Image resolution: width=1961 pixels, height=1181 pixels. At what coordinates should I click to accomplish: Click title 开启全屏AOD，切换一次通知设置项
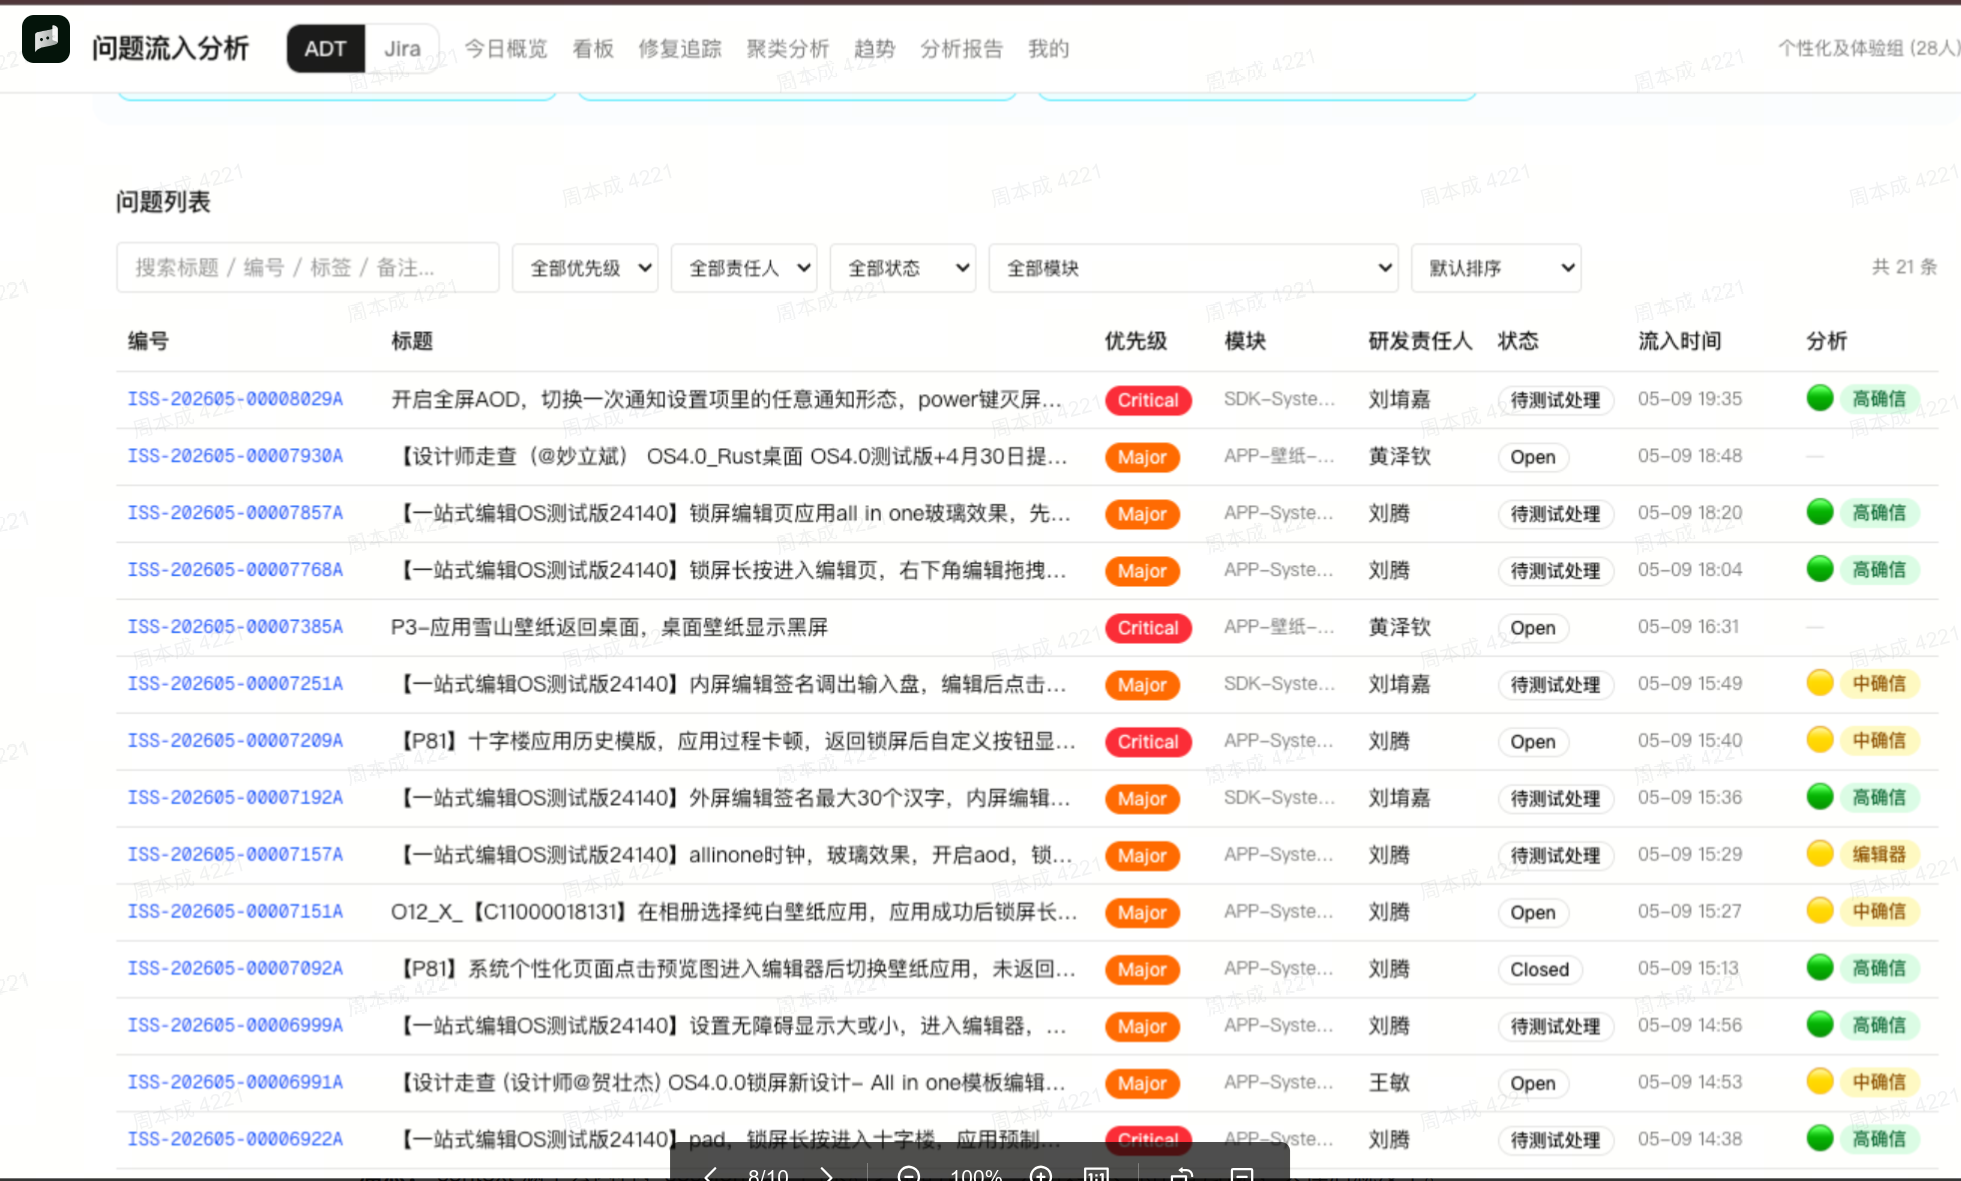pos(726,399)
